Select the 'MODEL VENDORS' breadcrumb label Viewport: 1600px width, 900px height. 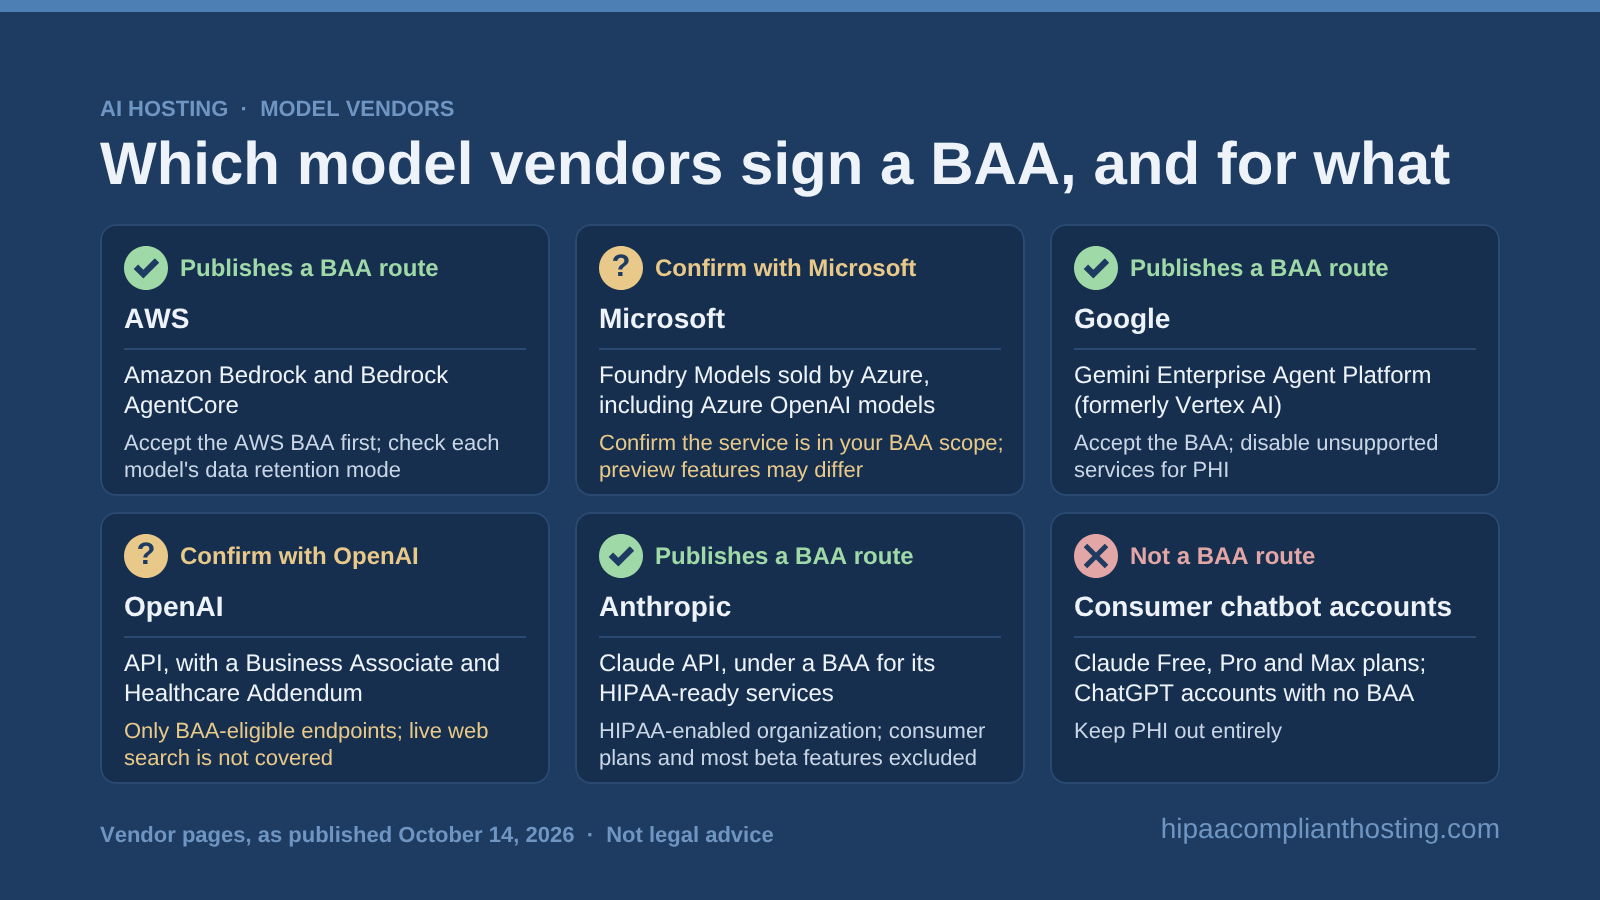357,109
